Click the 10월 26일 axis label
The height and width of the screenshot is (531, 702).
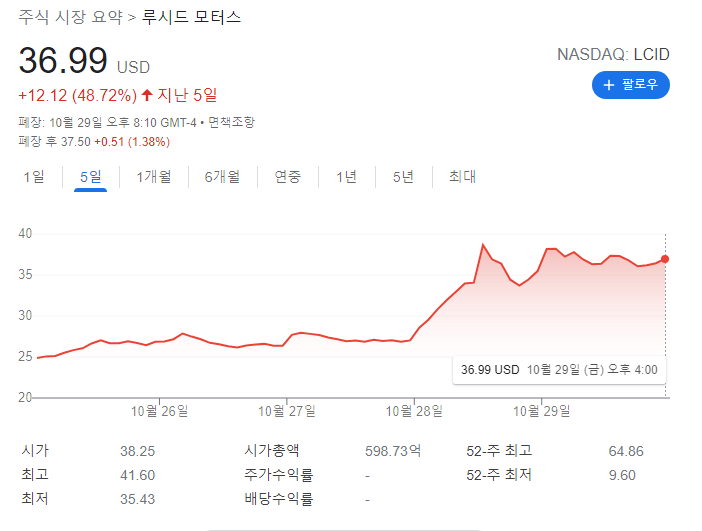tap(159, 411)
